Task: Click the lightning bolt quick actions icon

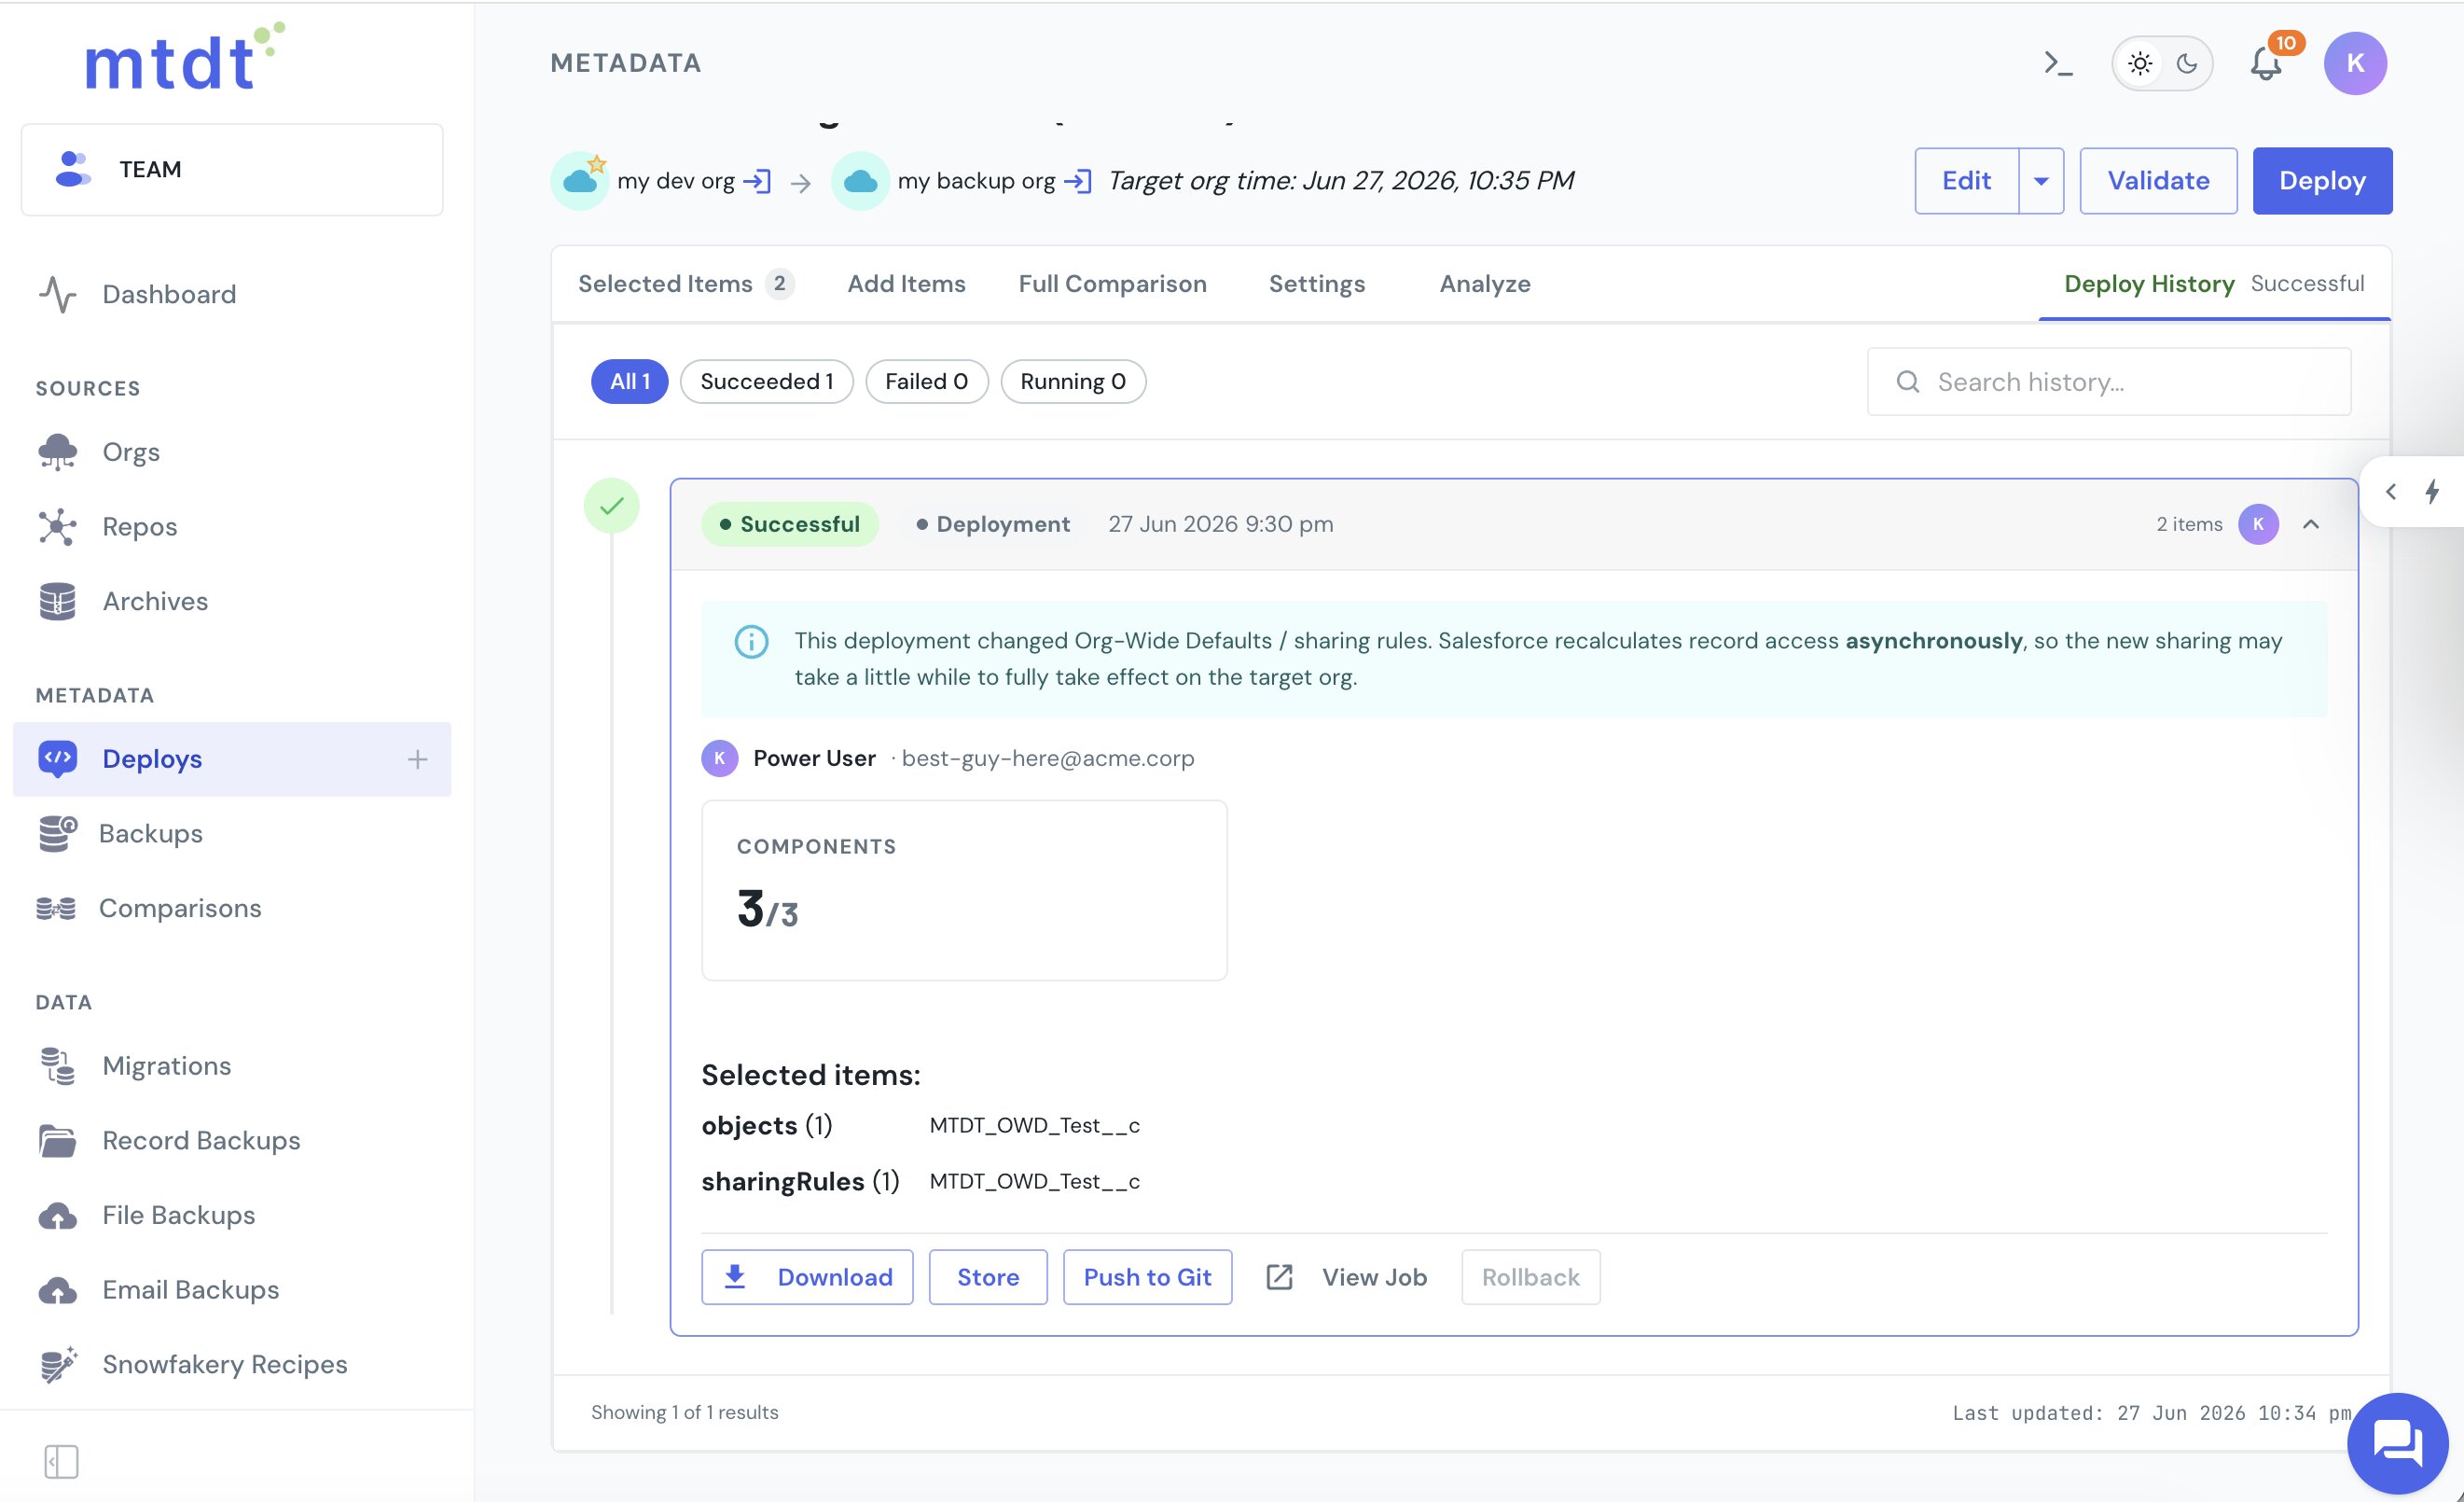Action: coord(2432,492)
